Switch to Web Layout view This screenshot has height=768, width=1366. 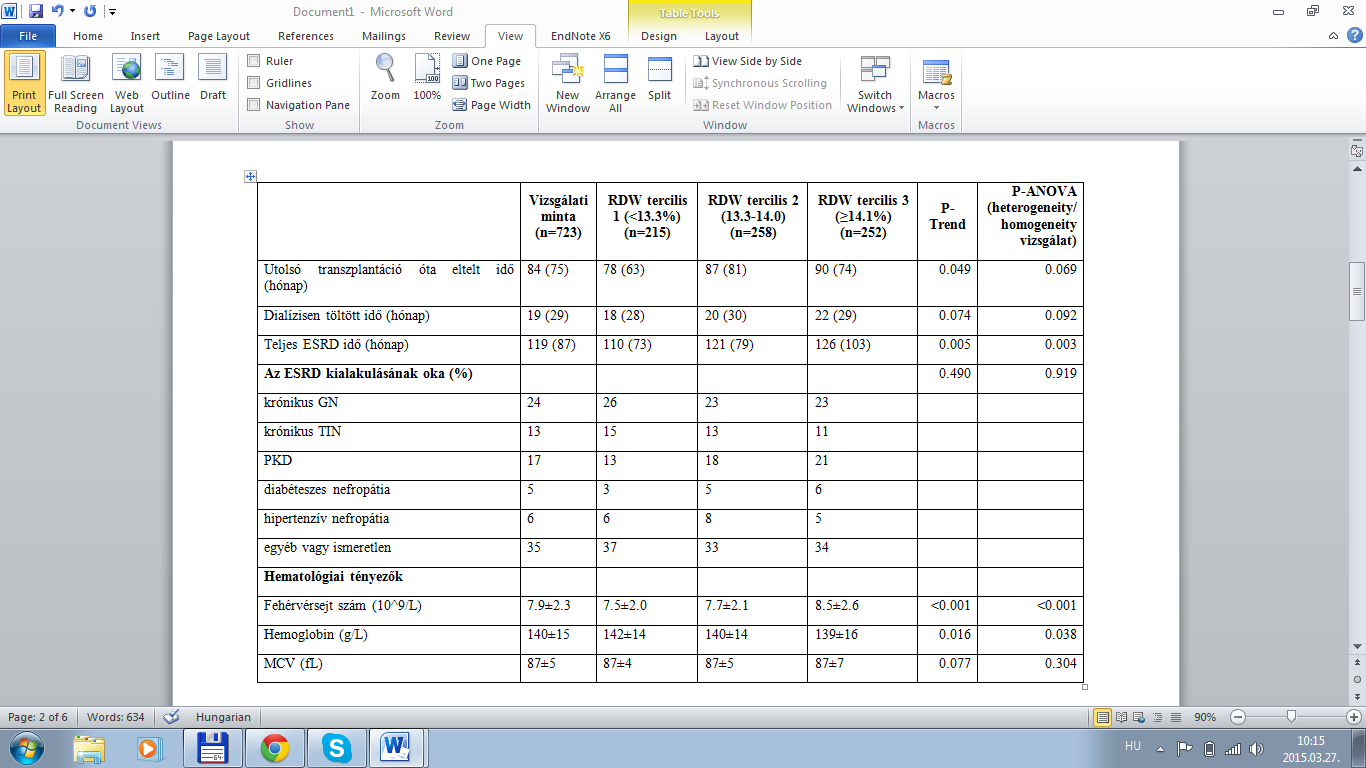[x=127, y=84]
